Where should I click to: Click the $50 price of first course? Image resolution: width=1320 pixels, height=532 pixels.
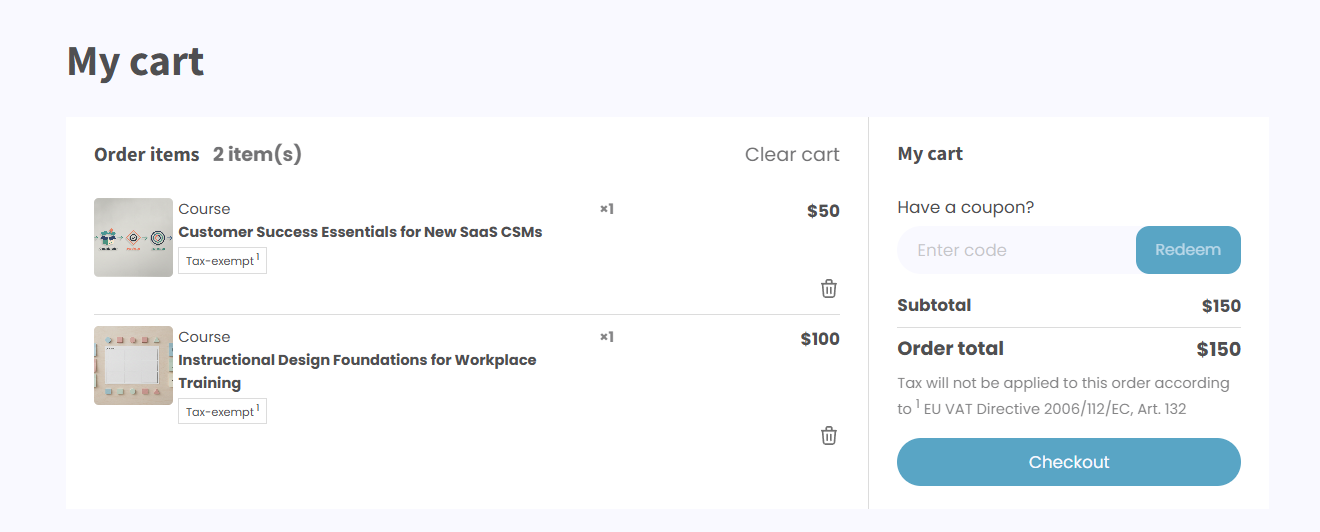[x=823, y=211]
